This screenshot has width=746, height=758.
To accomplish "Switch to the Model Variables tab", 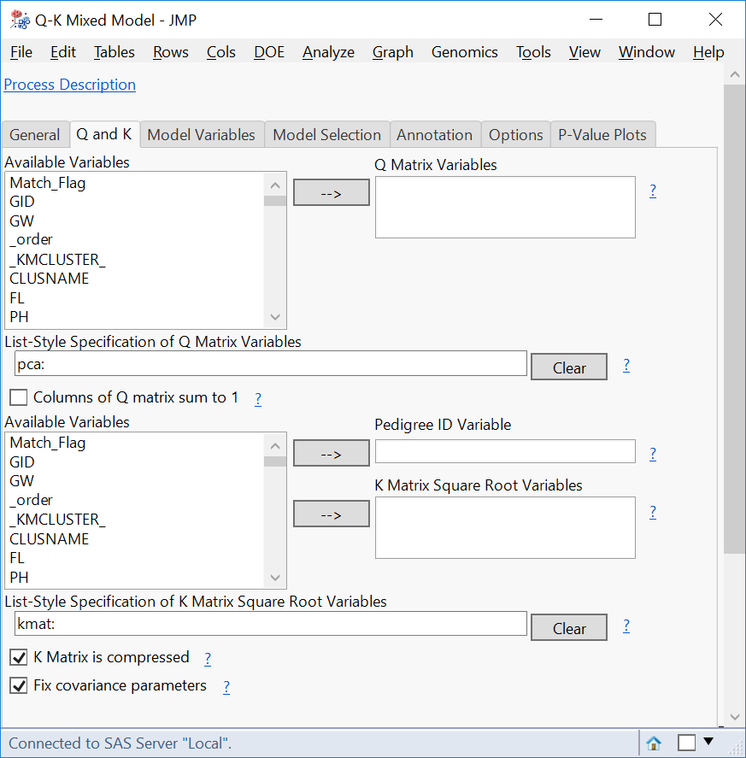I will (x=201, y=135).
